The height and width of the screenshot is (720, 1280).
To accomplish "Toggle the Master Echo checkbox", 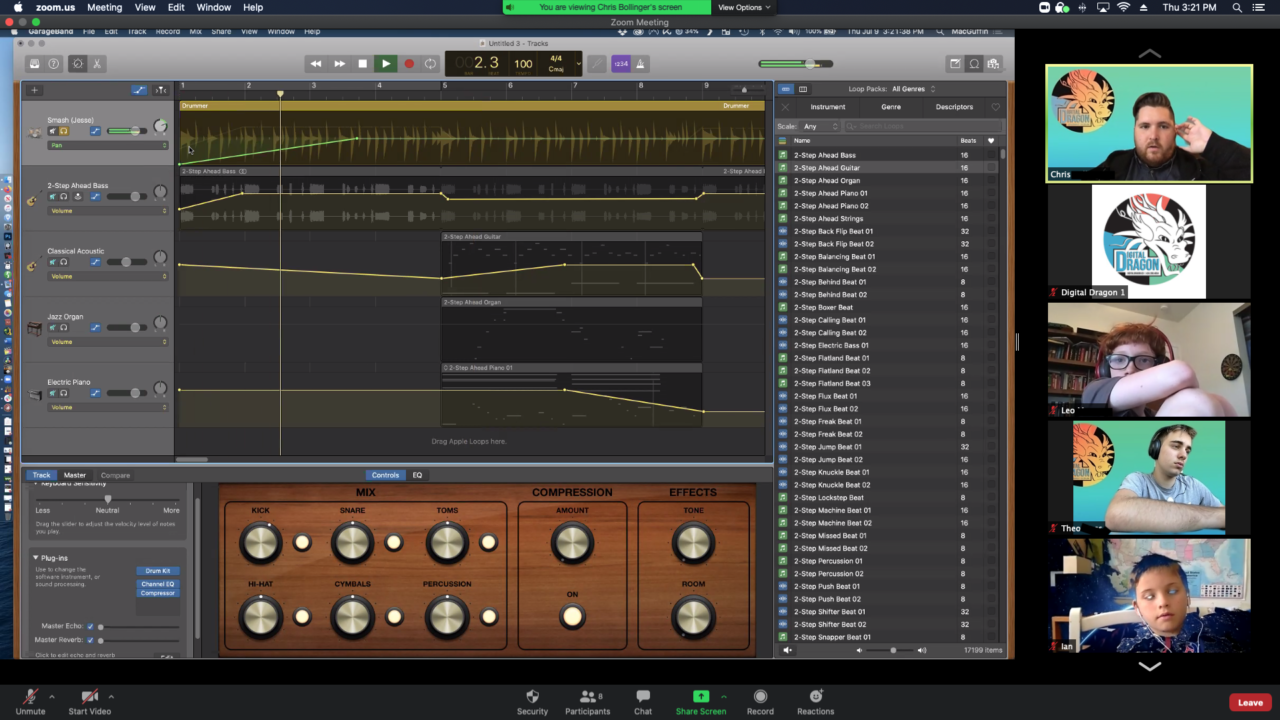I will [90, 627].
